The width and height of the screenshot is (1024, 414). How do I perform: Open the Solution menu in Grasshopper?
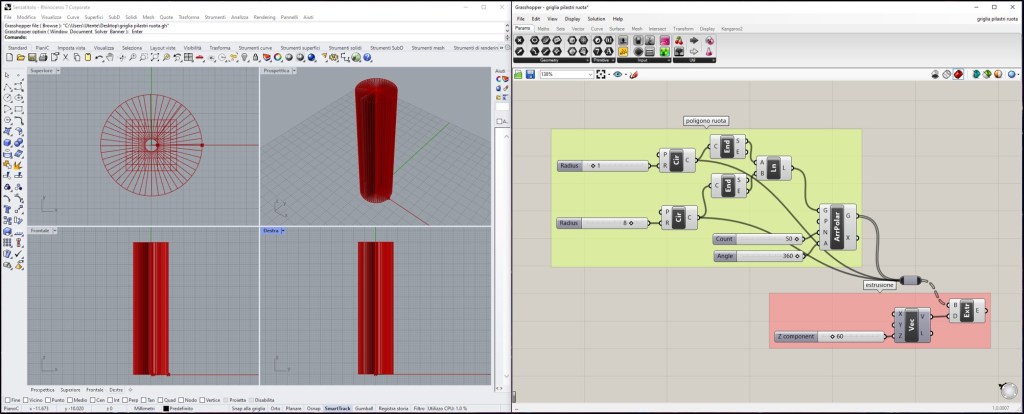click(x=596, y=19)
